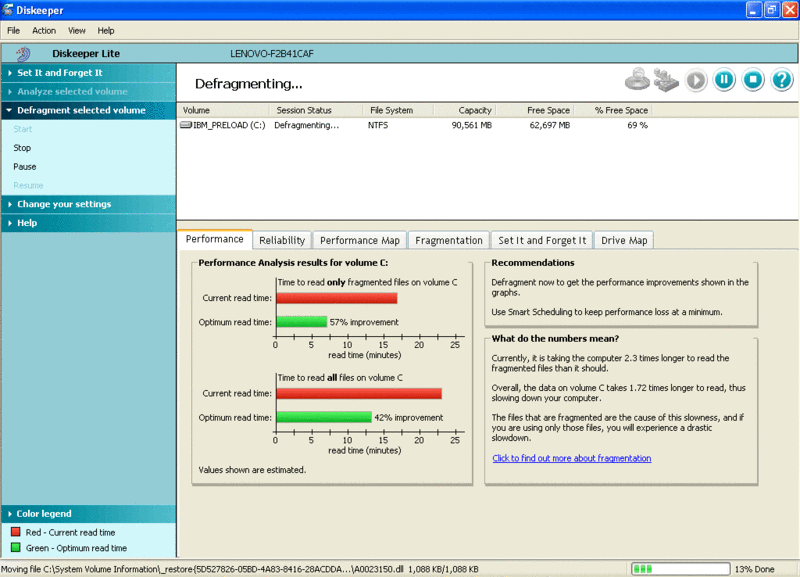Click the Free Space column header
The width and height of the screenshot is (800, 577).
click(x=535, y=110)
